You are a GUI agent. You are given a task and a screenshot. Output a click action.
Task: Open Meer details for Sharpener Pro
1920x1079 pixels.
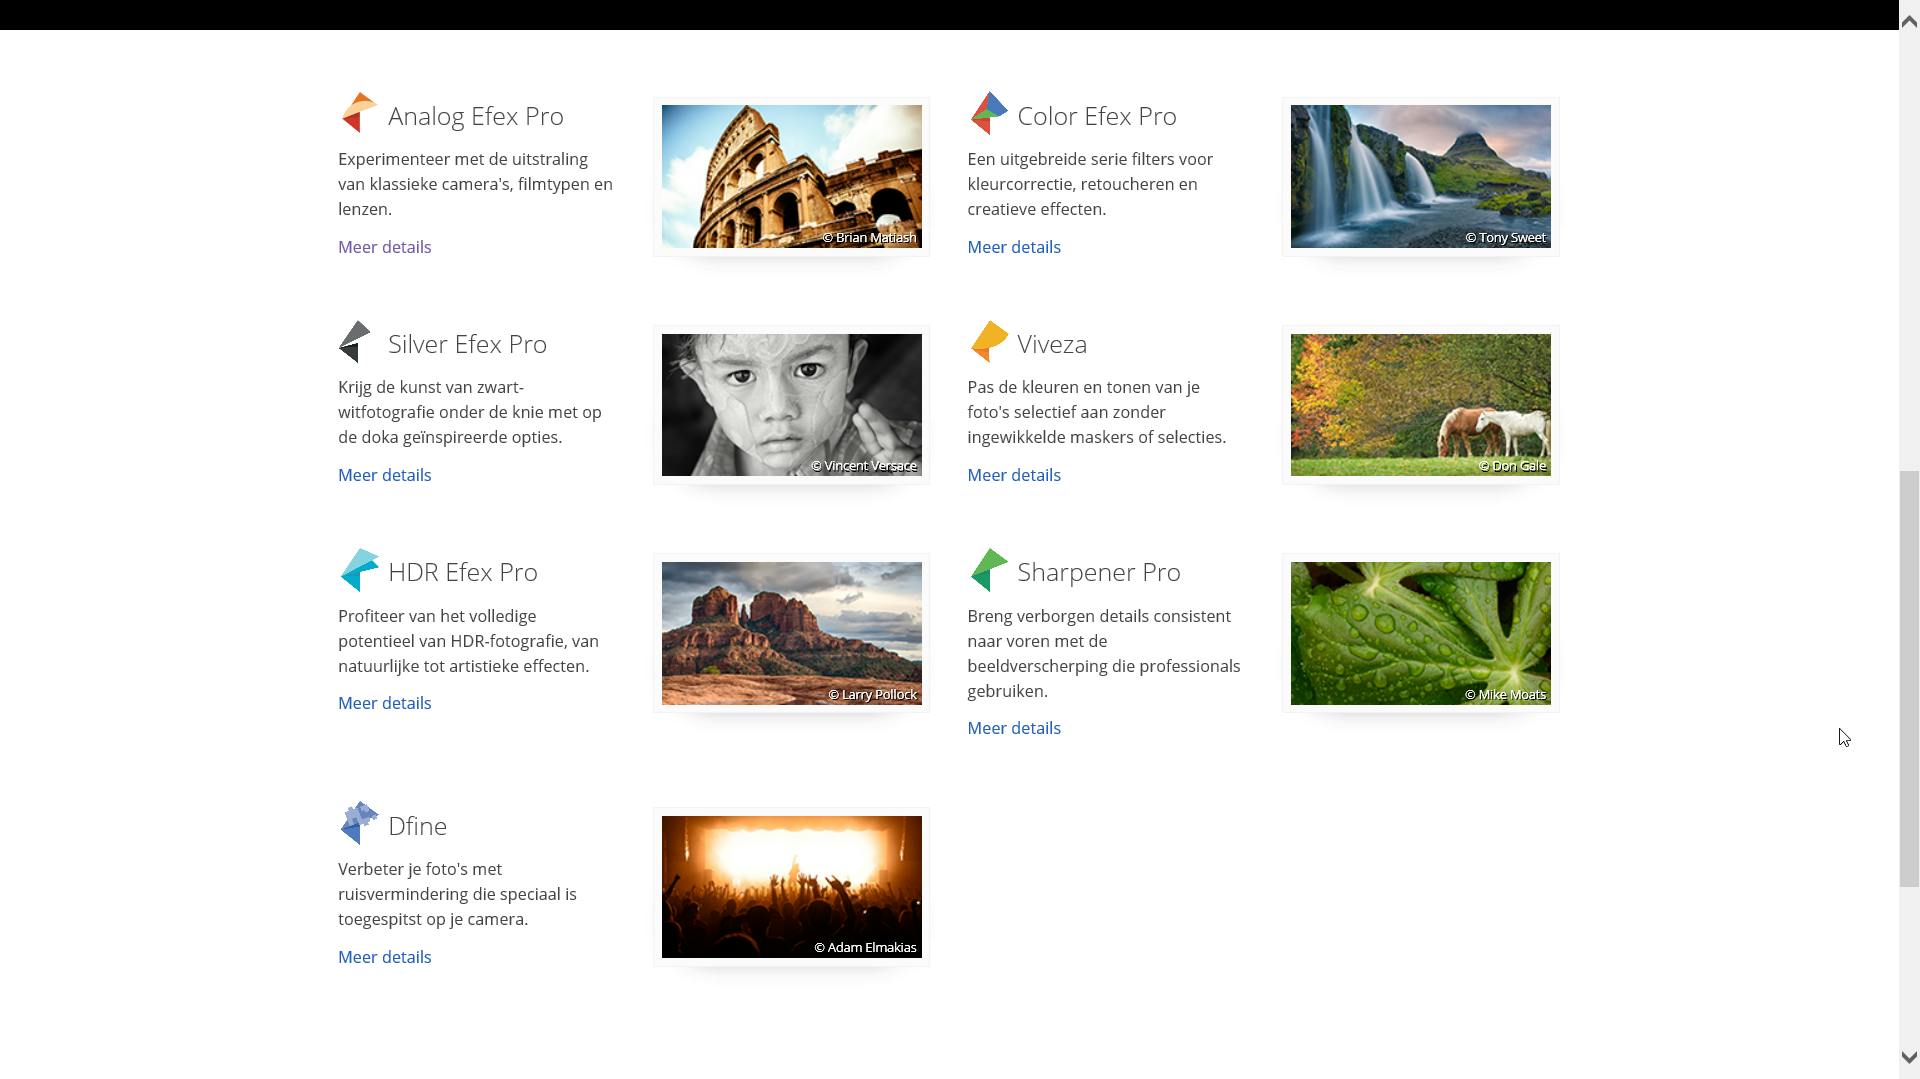click(x=1013, y=728)
